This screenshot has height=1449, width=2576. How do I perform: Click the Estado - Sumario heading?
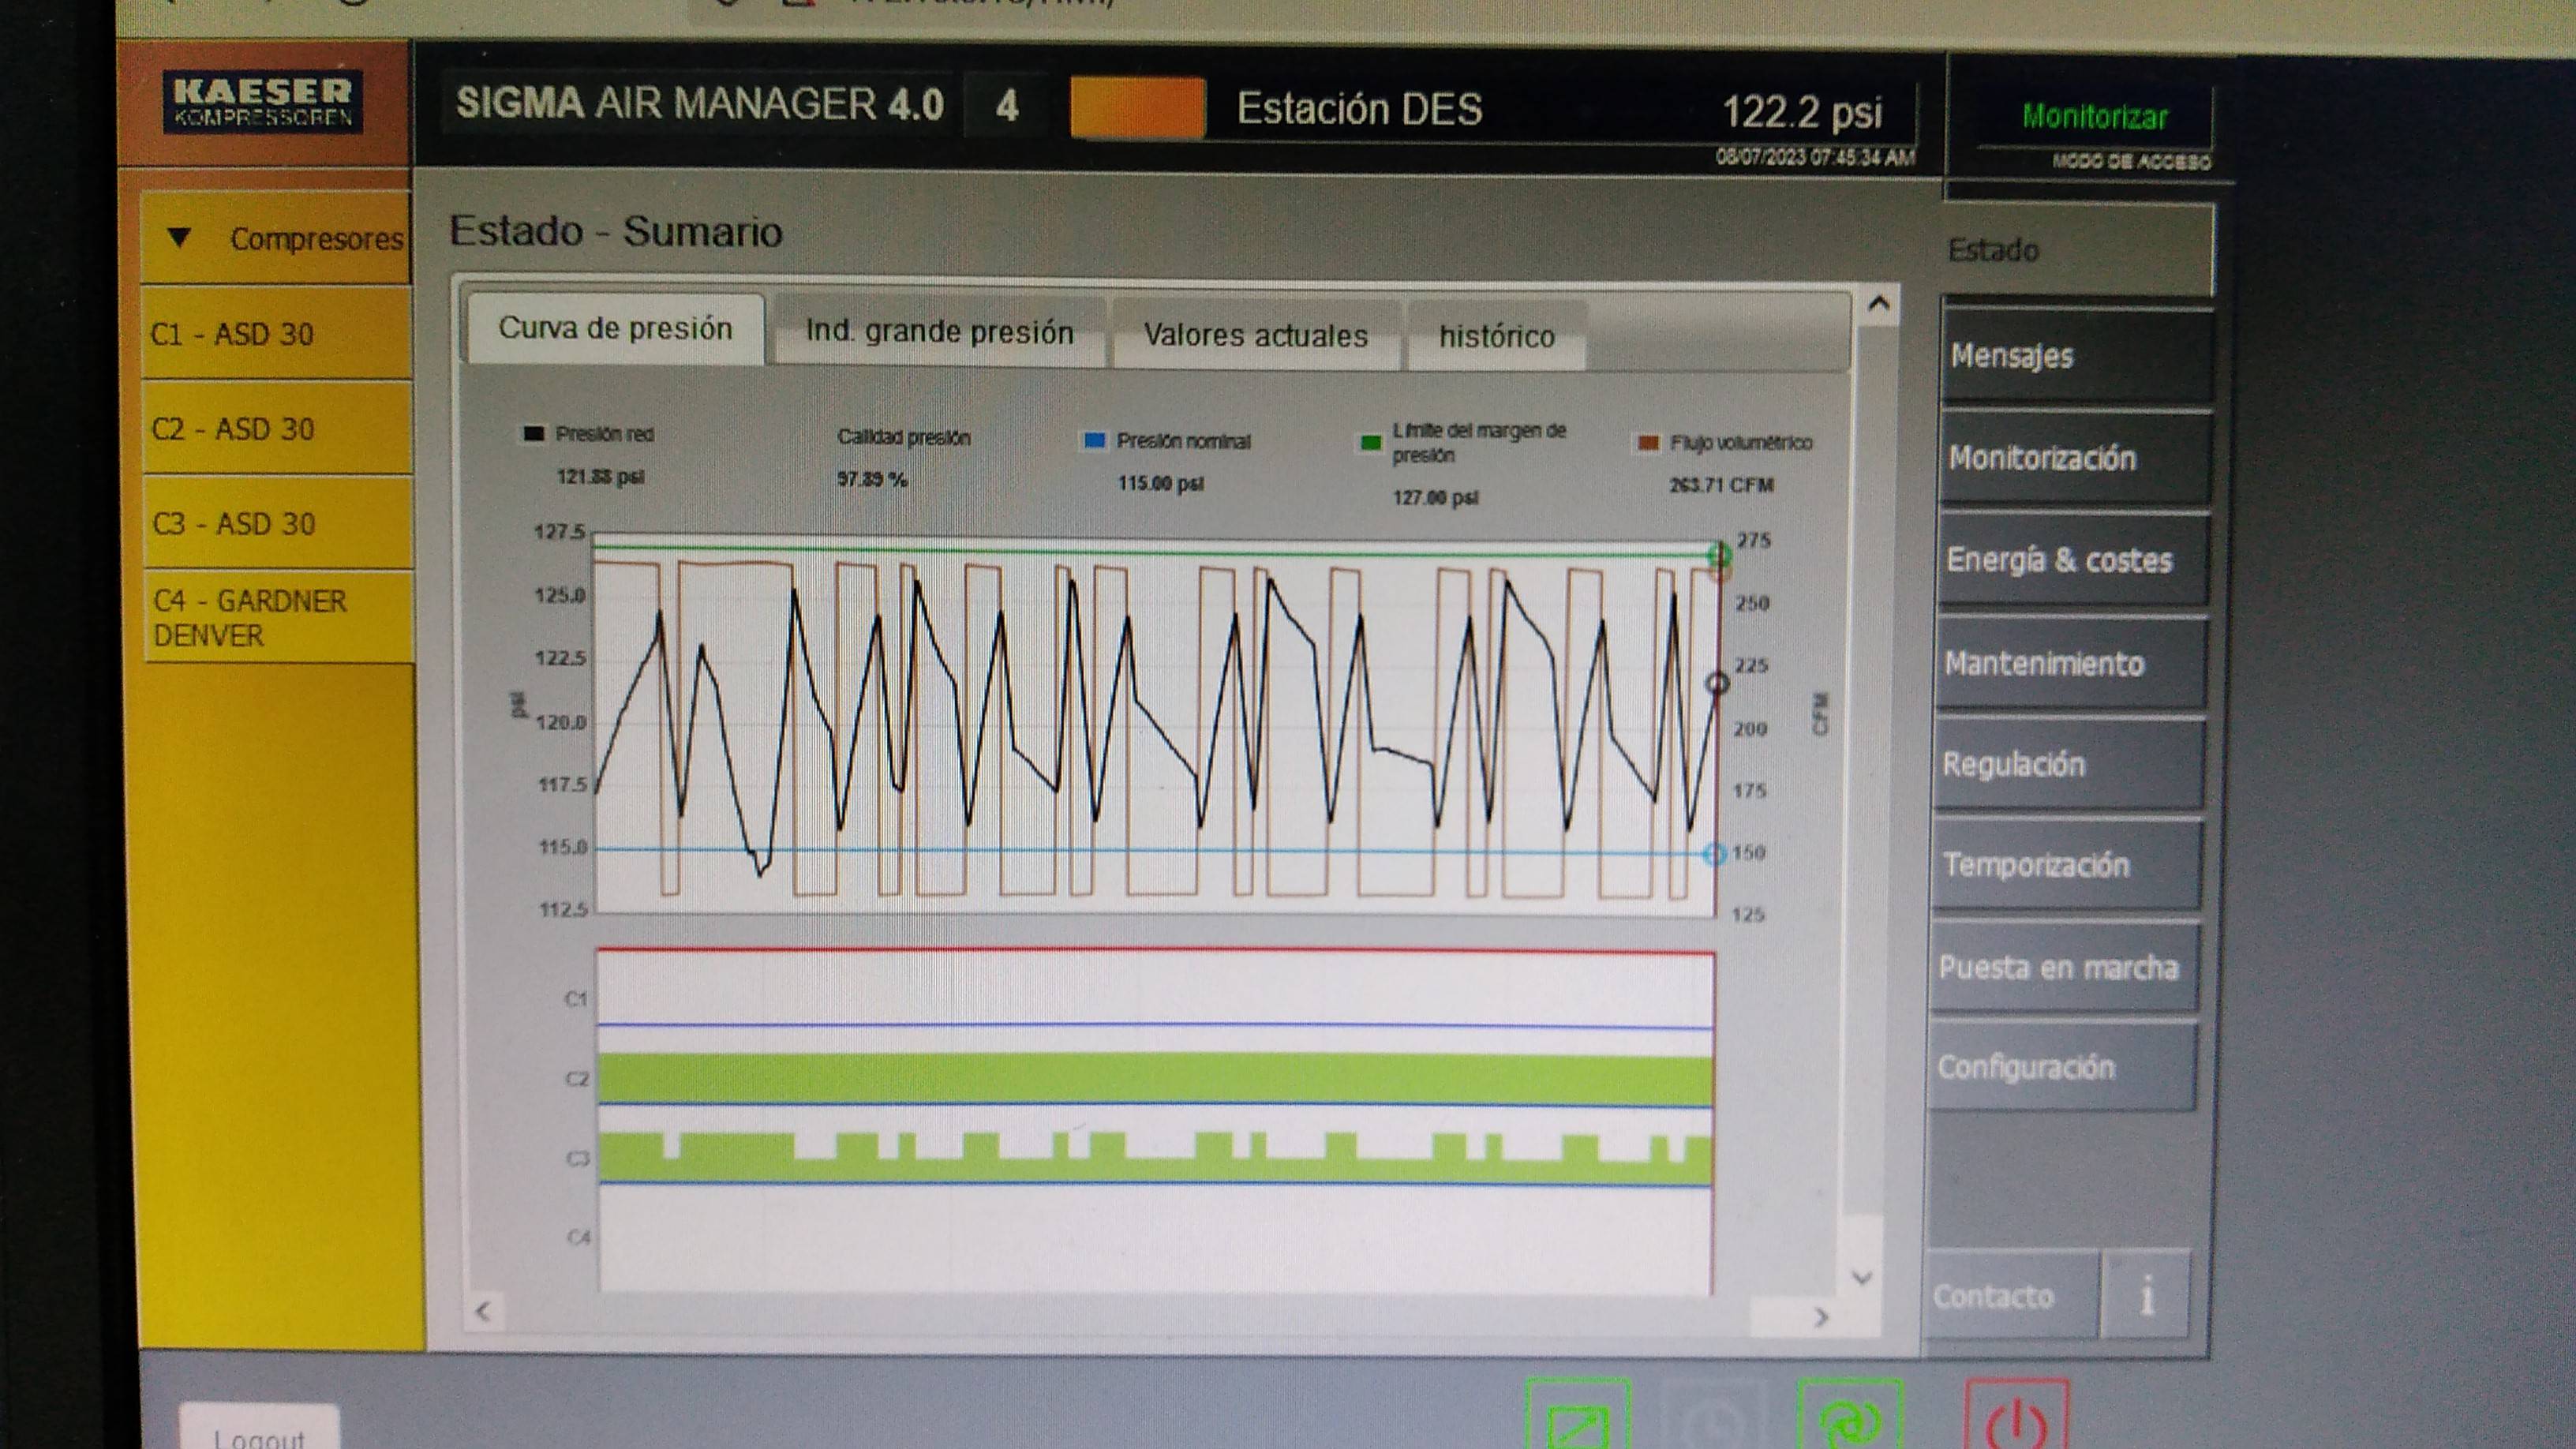pyautogui.click(x=615, y=231)
